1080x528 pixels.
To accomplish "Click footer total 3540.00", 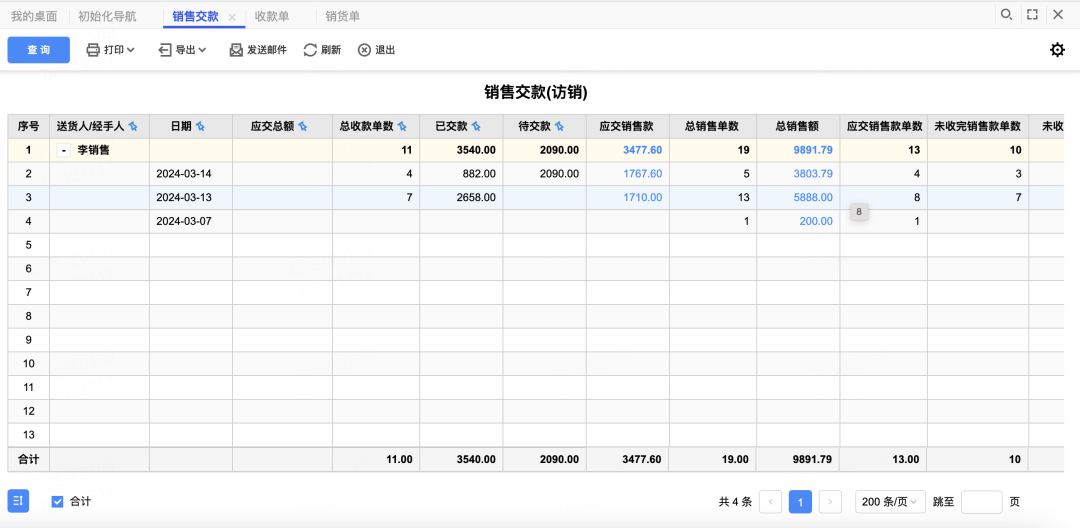I will point(476,459).
